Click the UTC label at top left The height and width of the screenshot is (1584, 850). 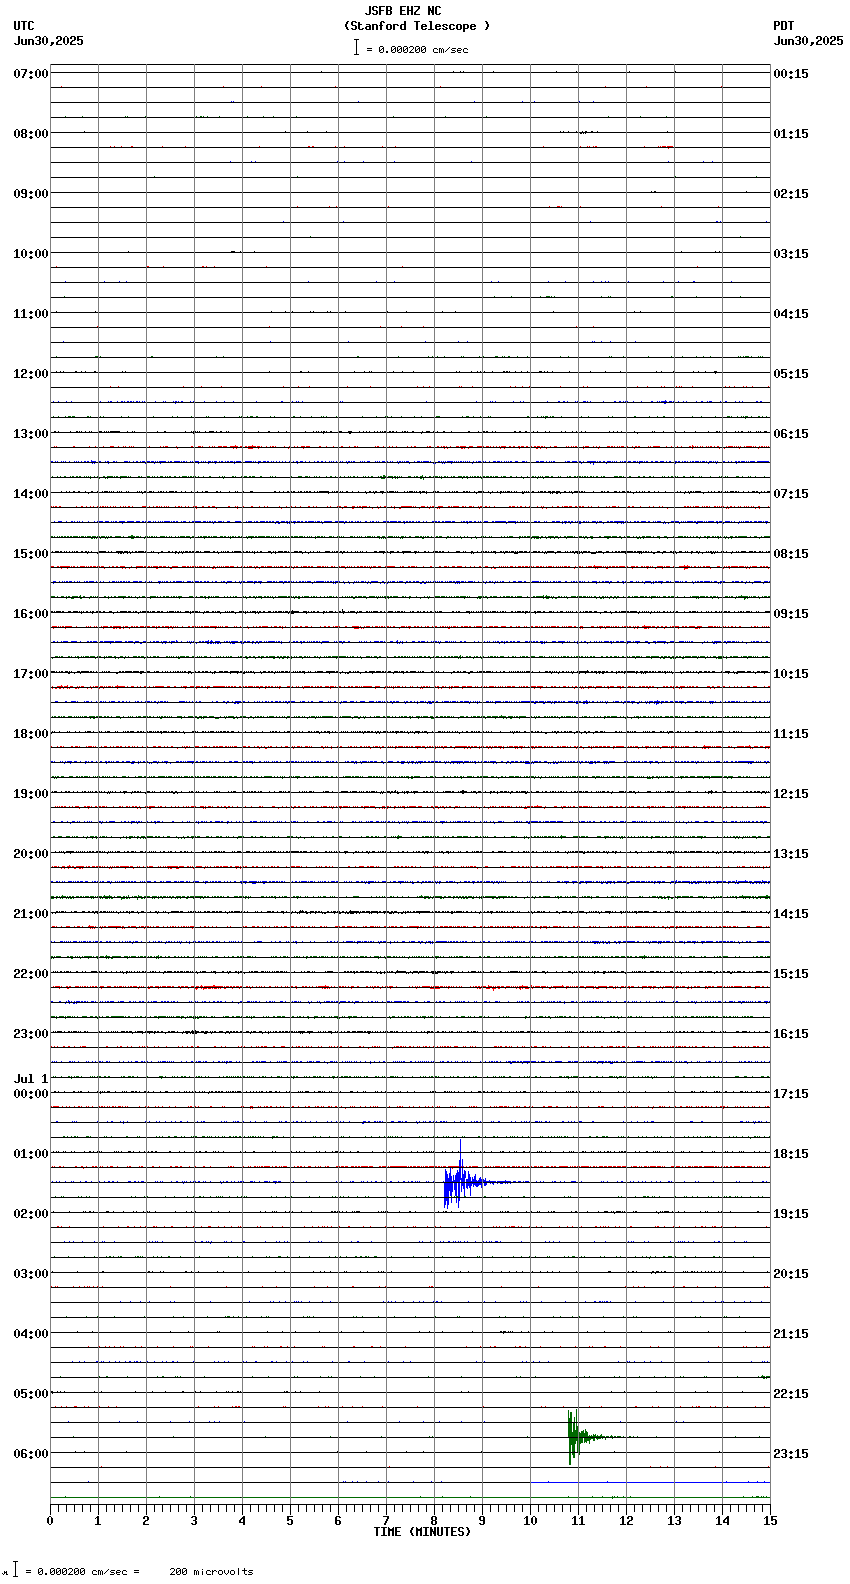24,26
